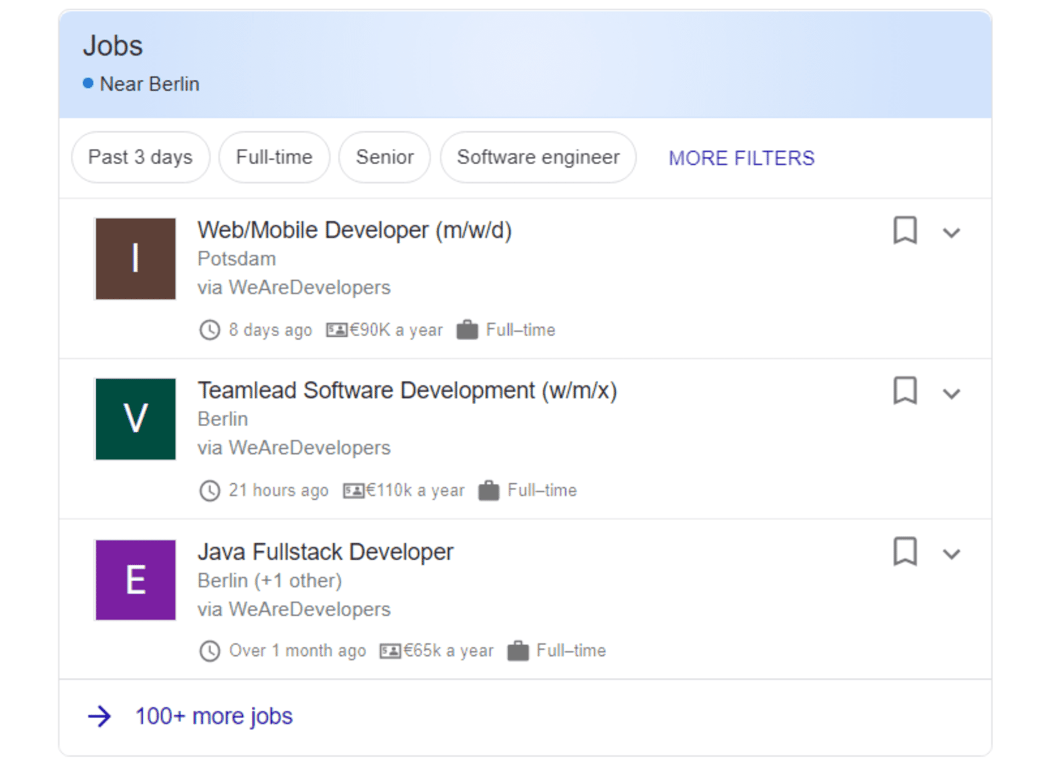Click the briefcase icon in the Java Fullstack row
The height and width of the screenshot is (768, 1052).
pyautogui.click(x=518, y=651)
